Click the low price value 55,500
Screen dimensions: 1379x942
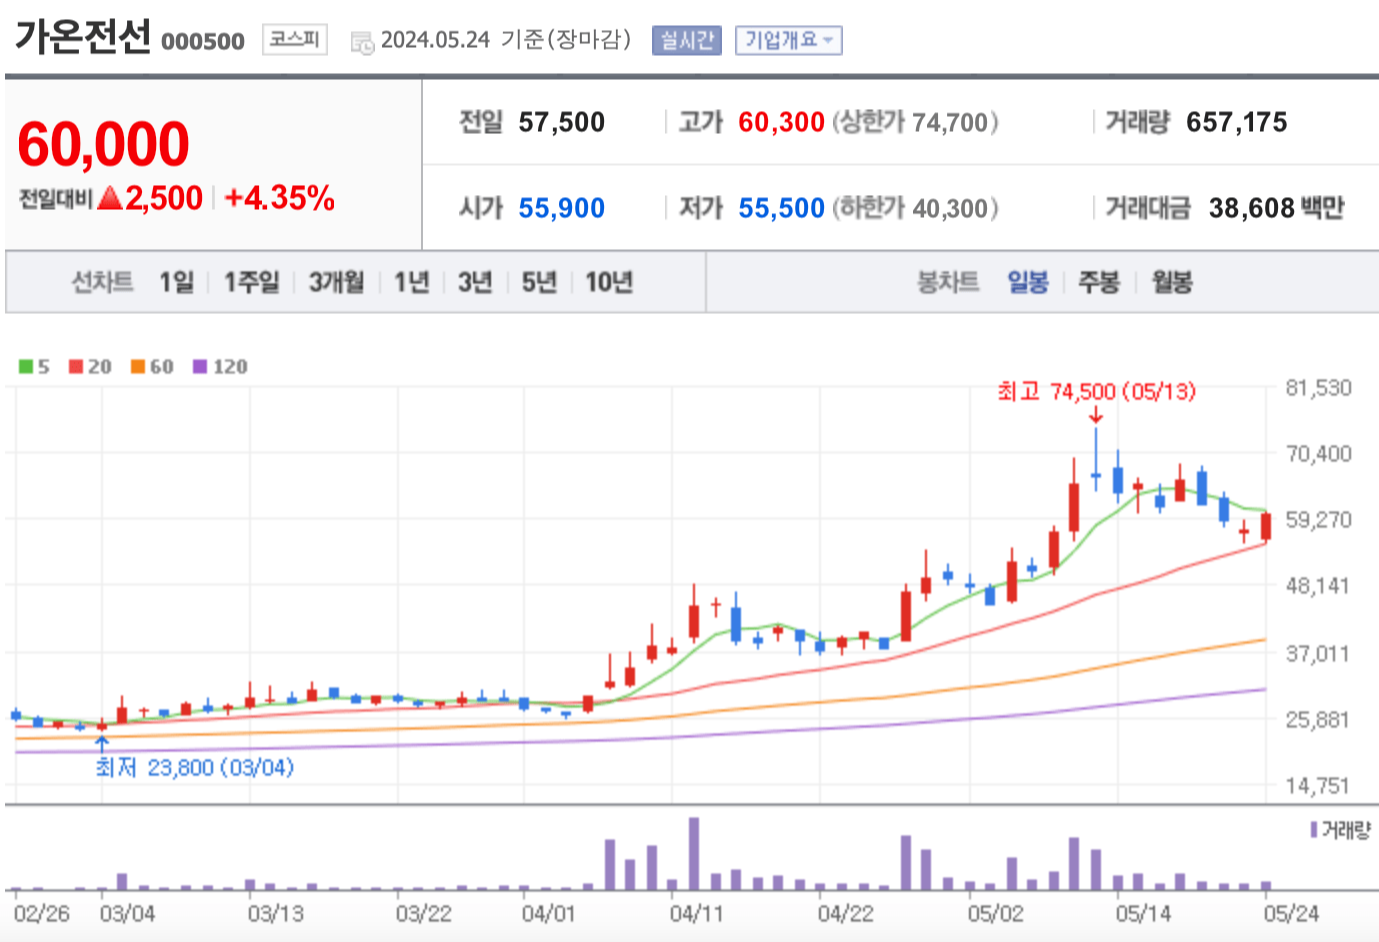(781, 208)
